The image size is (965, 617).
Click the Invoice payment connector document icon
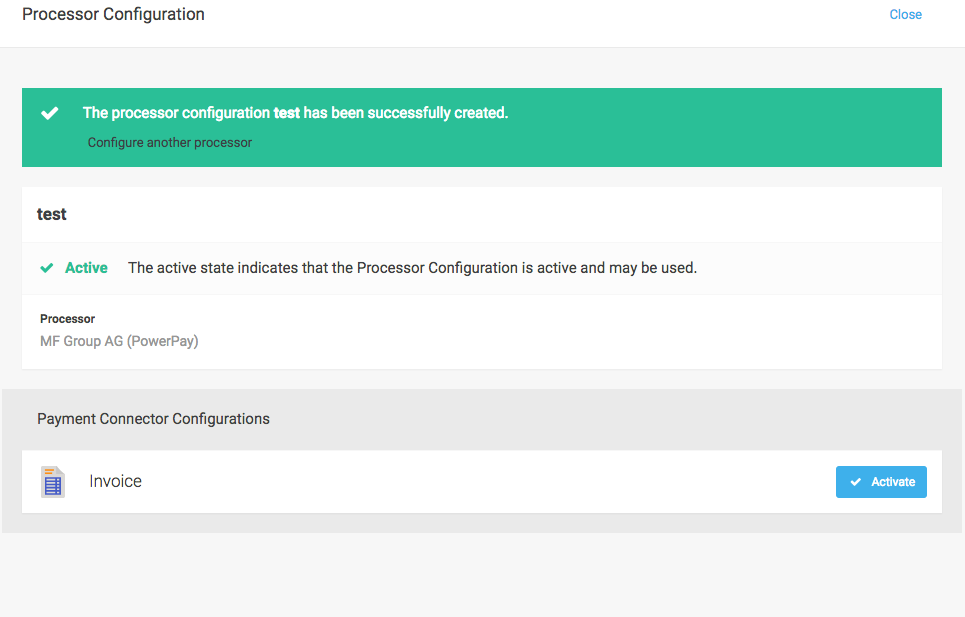pos(52,481)
